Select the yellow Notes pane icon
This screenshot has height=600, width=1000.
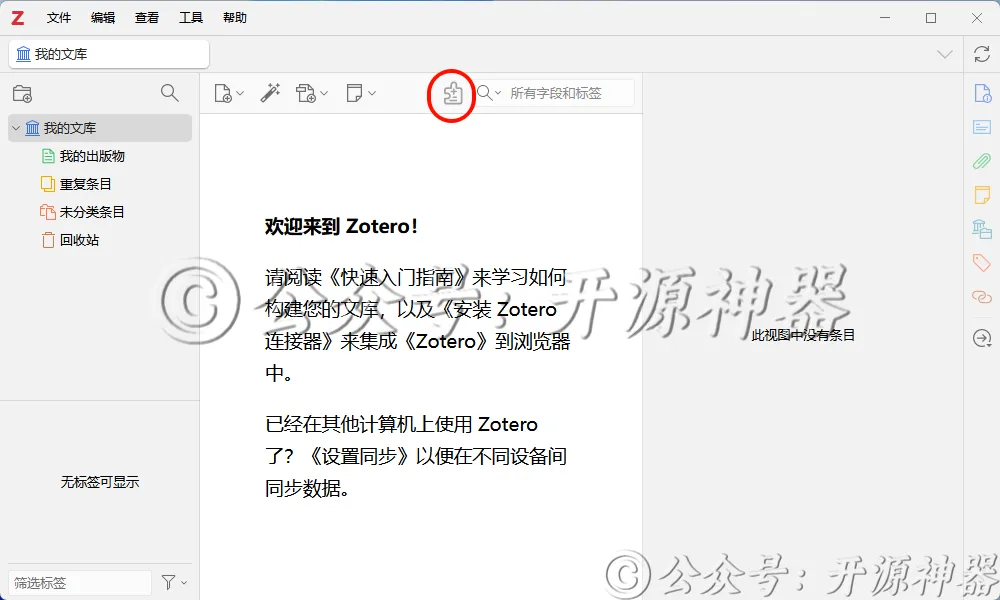(981, 197)
